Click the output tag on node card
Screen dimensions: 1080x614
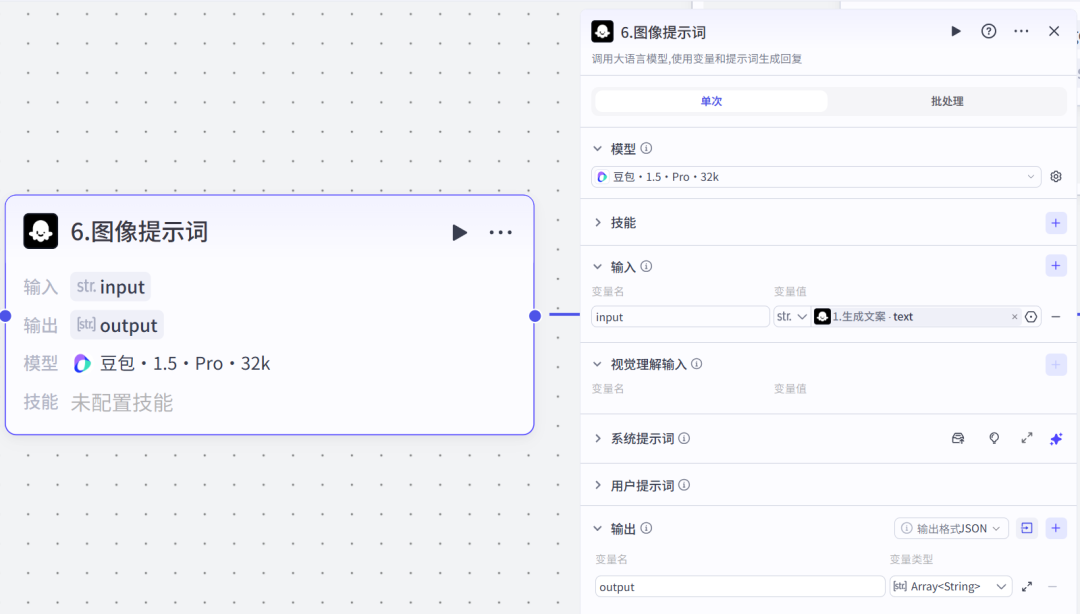[x=117, y=325]
